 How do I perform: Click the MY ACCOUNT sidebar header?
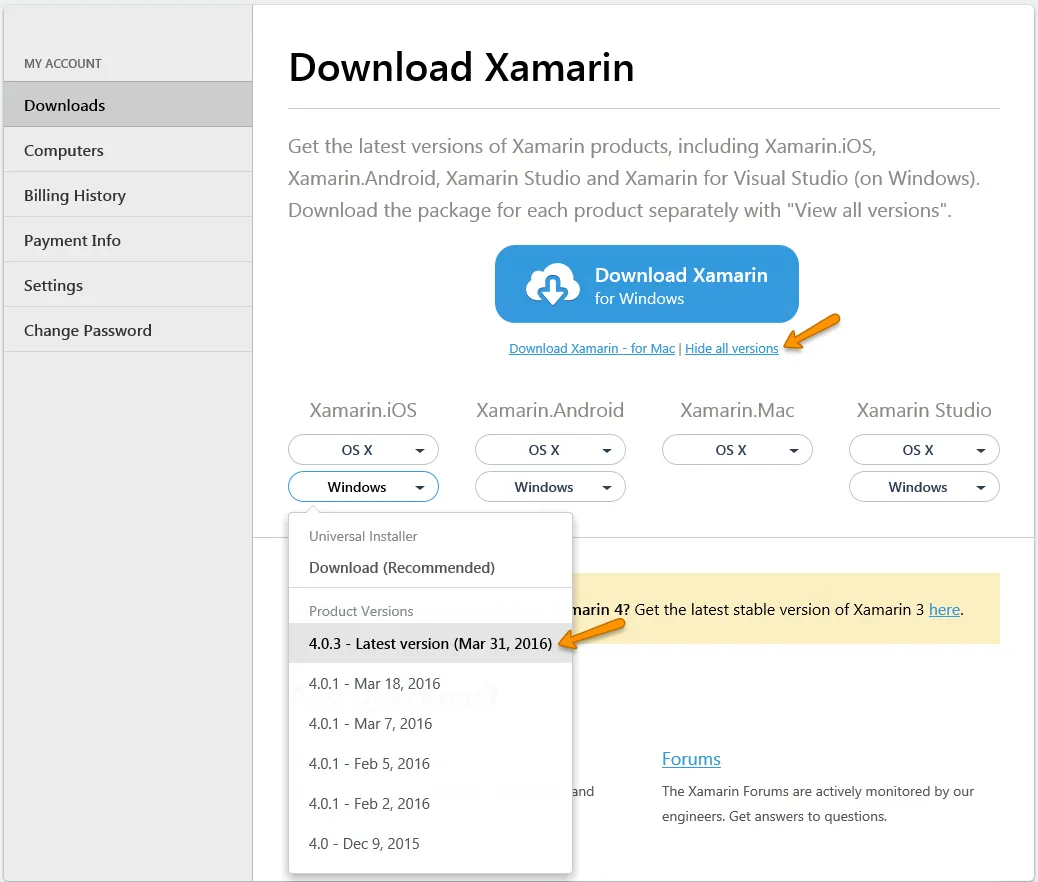[63, 64]
